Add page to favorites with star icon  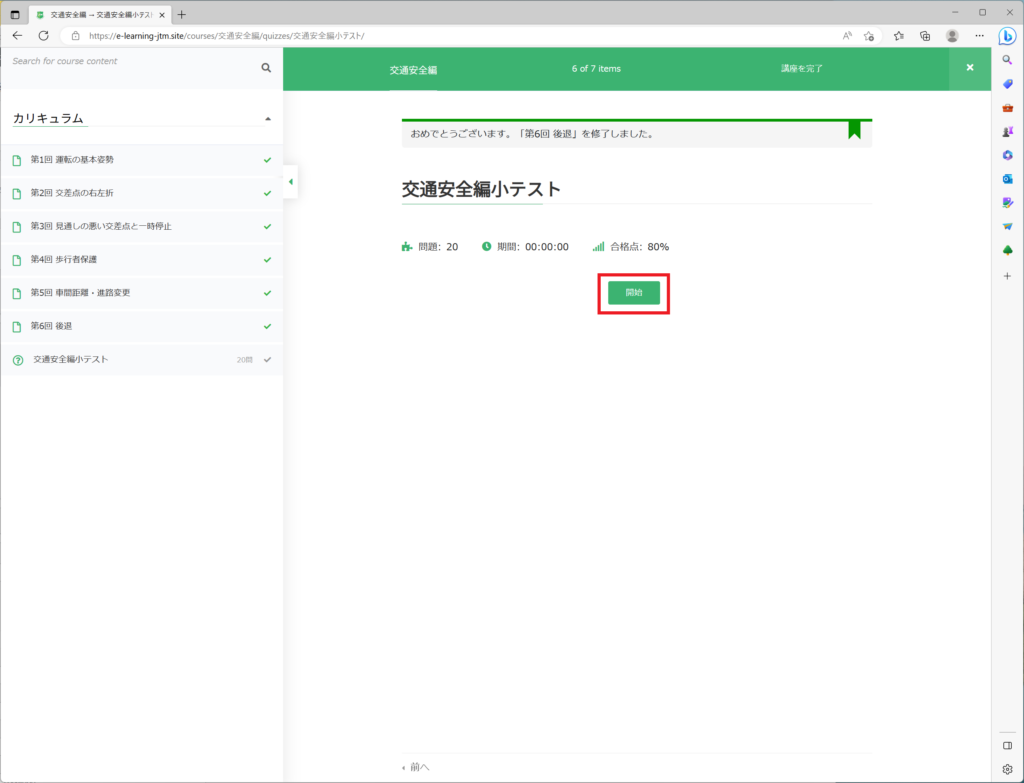pos(869,35)
